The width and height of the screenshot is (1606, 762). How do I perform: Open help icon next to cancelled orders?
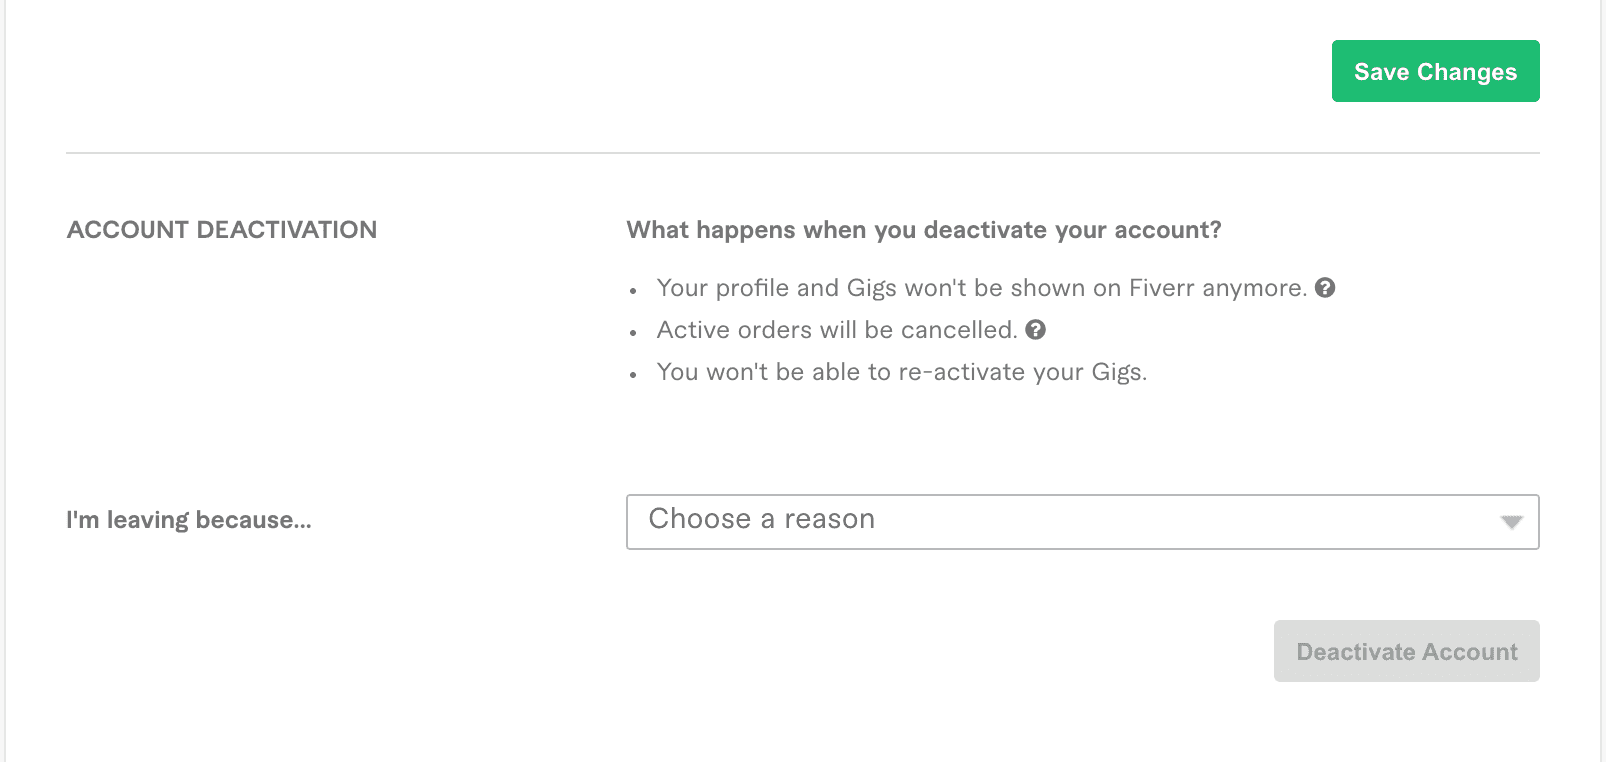click(1036, 330)
